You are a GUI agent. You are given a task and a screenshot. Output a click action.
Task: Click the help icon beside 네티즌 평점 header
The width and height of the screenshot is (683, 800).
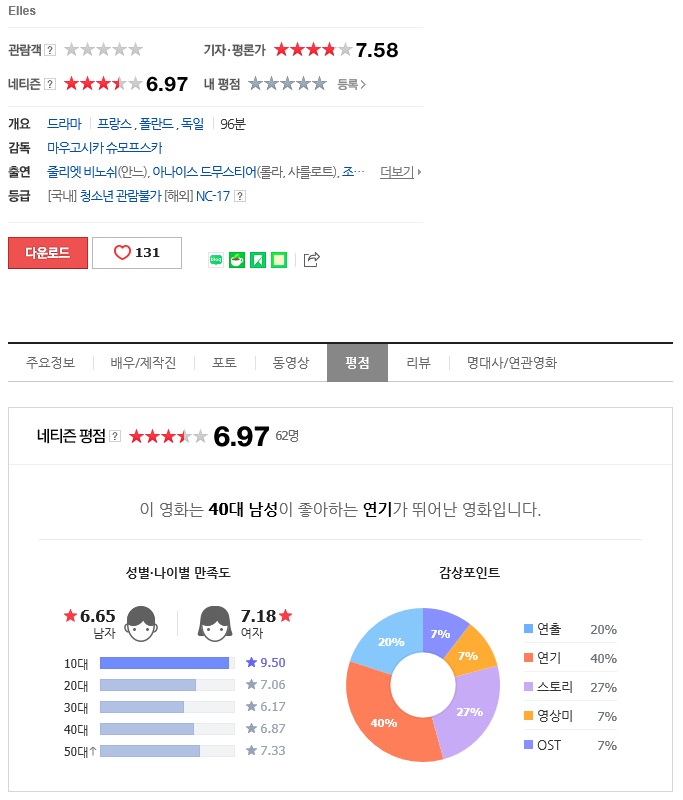click(x=115, y=436)
